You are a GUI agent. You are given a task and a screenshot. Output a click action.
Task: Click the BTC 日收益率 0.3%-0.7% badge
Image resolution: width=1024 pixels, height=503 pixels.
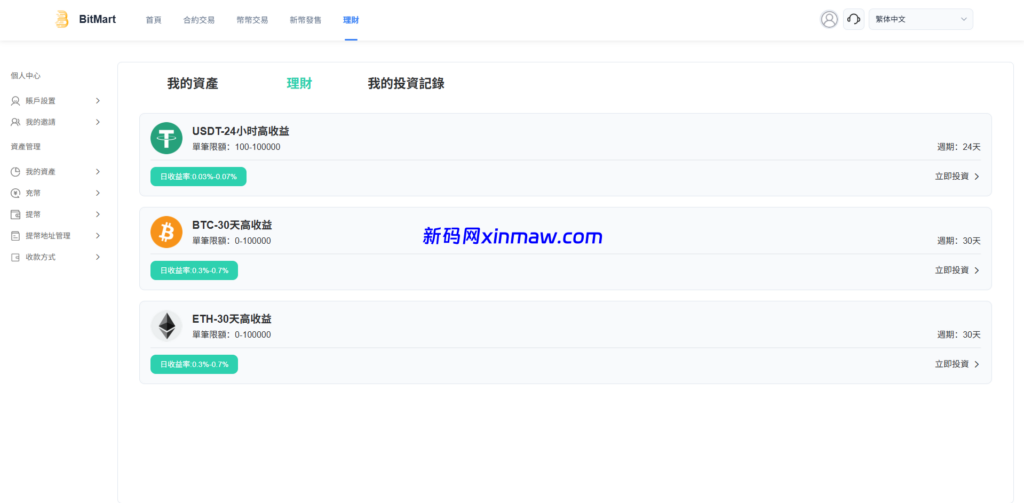(194, 270)
